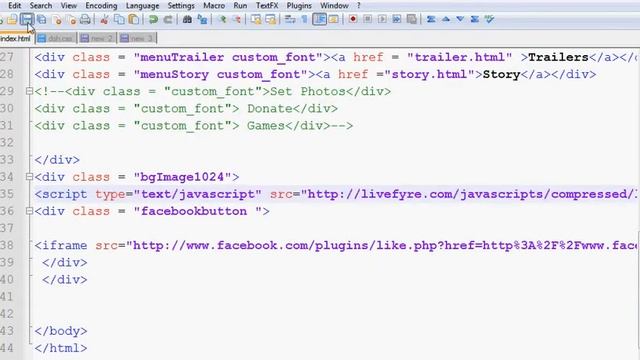
Task: Open the View menu
Action: [x=69, y=6]
